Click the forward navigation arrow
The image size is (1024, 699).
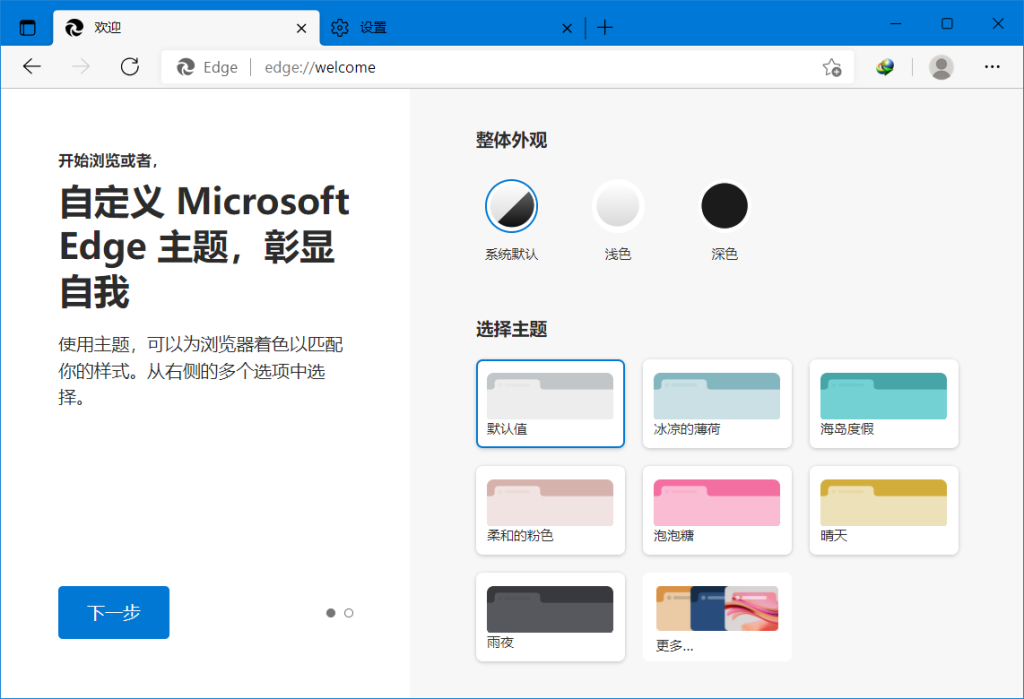click(x=81, y=67)
